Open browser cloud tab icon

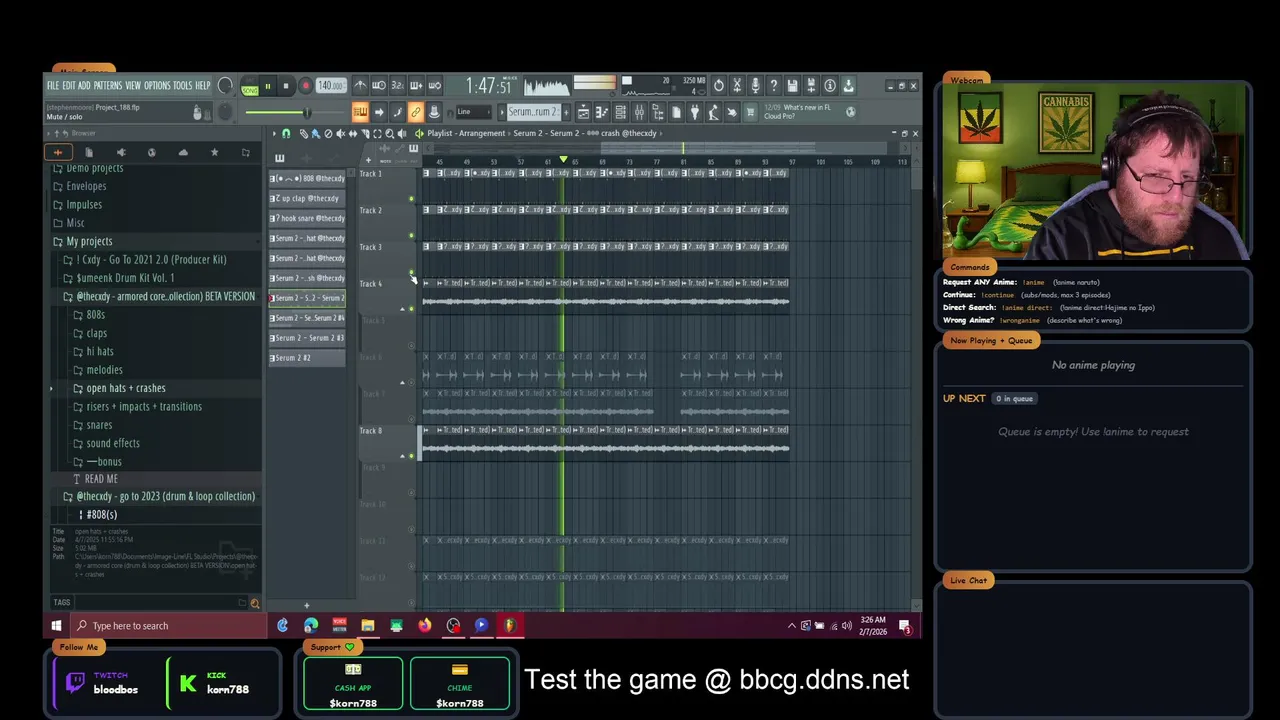pyautogui.click(x=183, y=152)
